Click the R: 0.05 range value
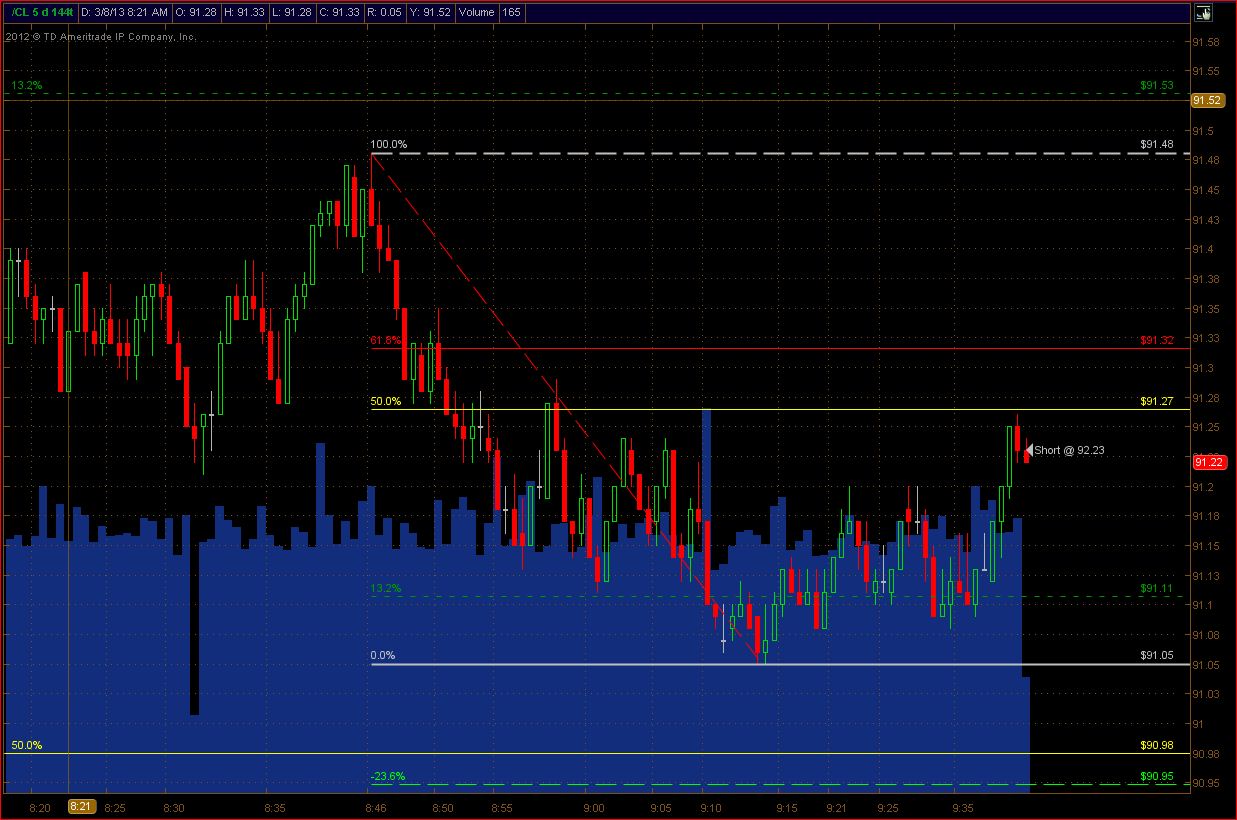1237x820 pixels. [383, 14]
